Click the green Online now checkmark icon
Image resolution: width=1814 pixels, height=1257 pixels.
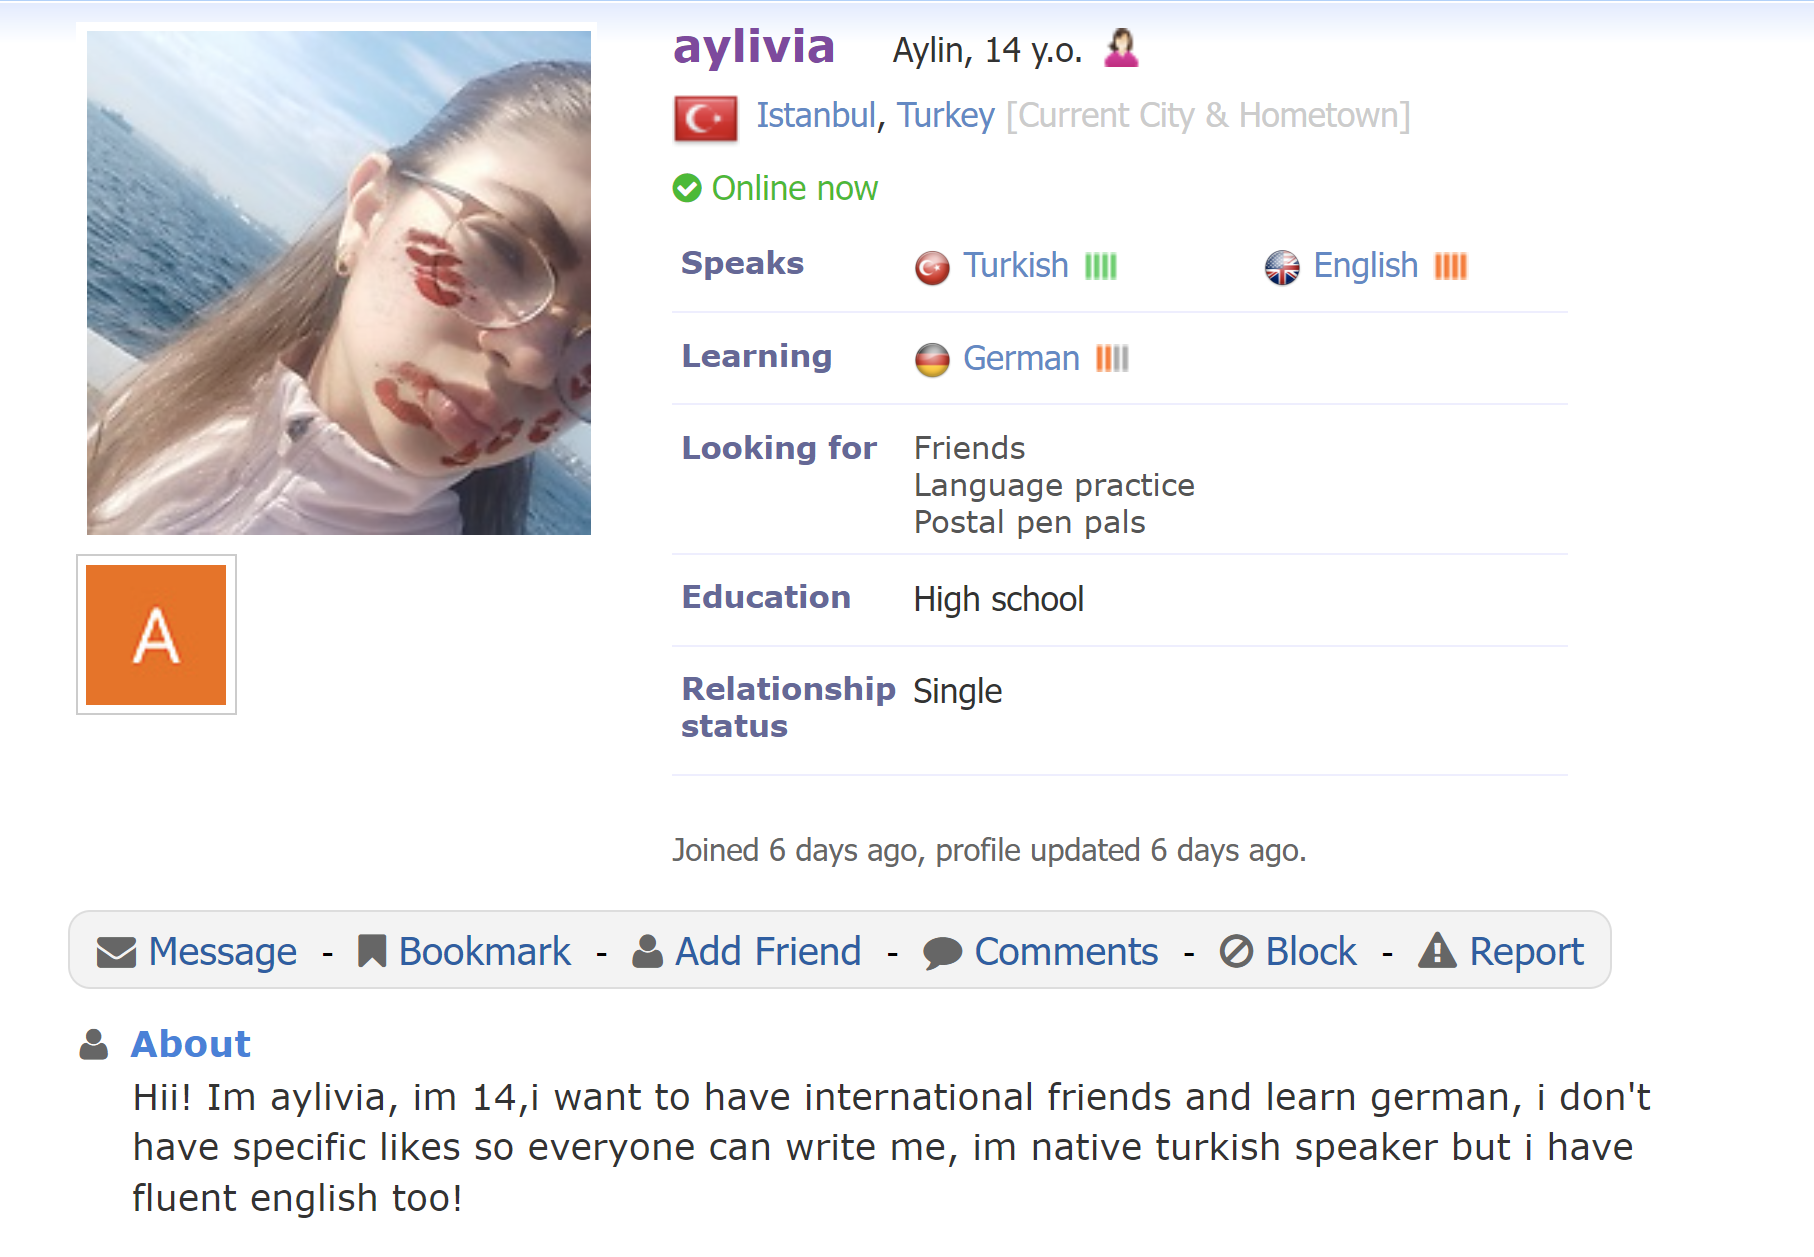[x=687, y=188]
